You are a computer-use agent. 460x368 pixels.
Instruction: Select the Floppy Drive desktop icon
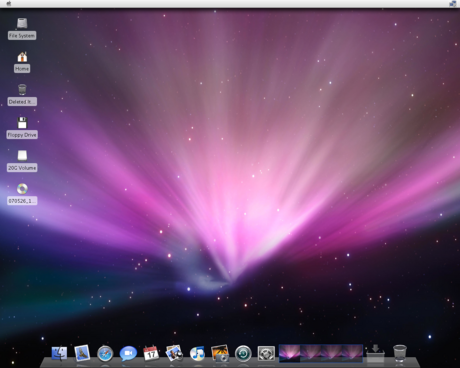coord(22,128)
